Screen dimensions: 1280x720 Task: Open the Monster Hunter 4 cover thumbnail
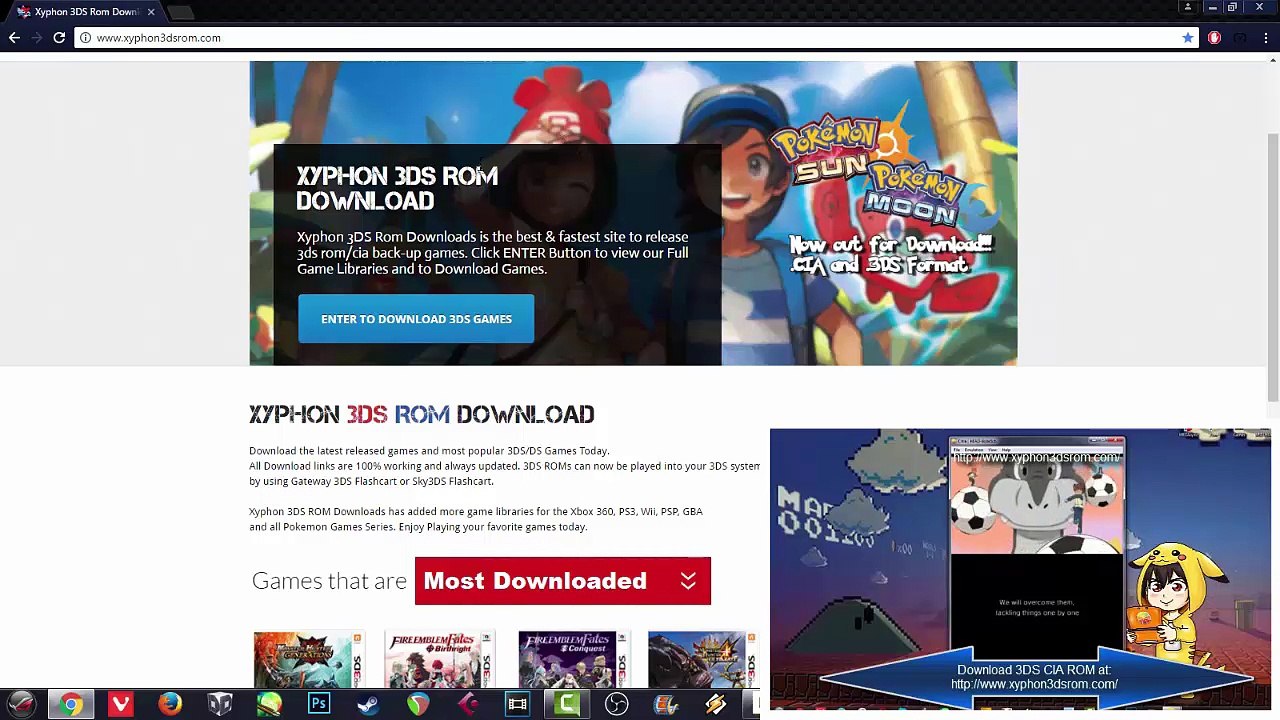coord(703,659)
